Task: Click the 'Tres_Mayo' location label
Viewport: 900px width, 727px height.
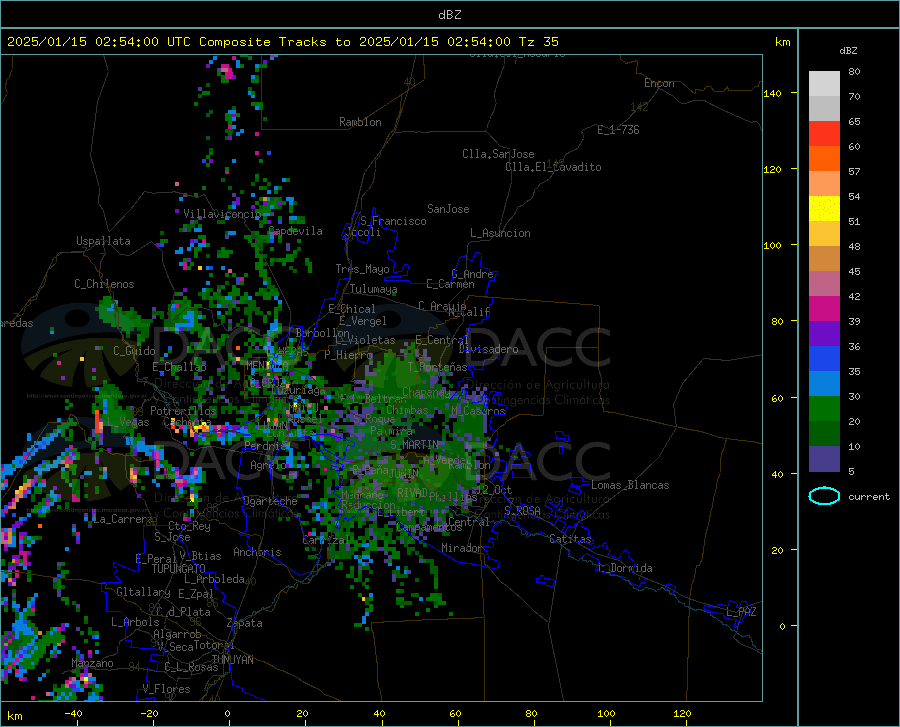Action: (x=362, y=269)
